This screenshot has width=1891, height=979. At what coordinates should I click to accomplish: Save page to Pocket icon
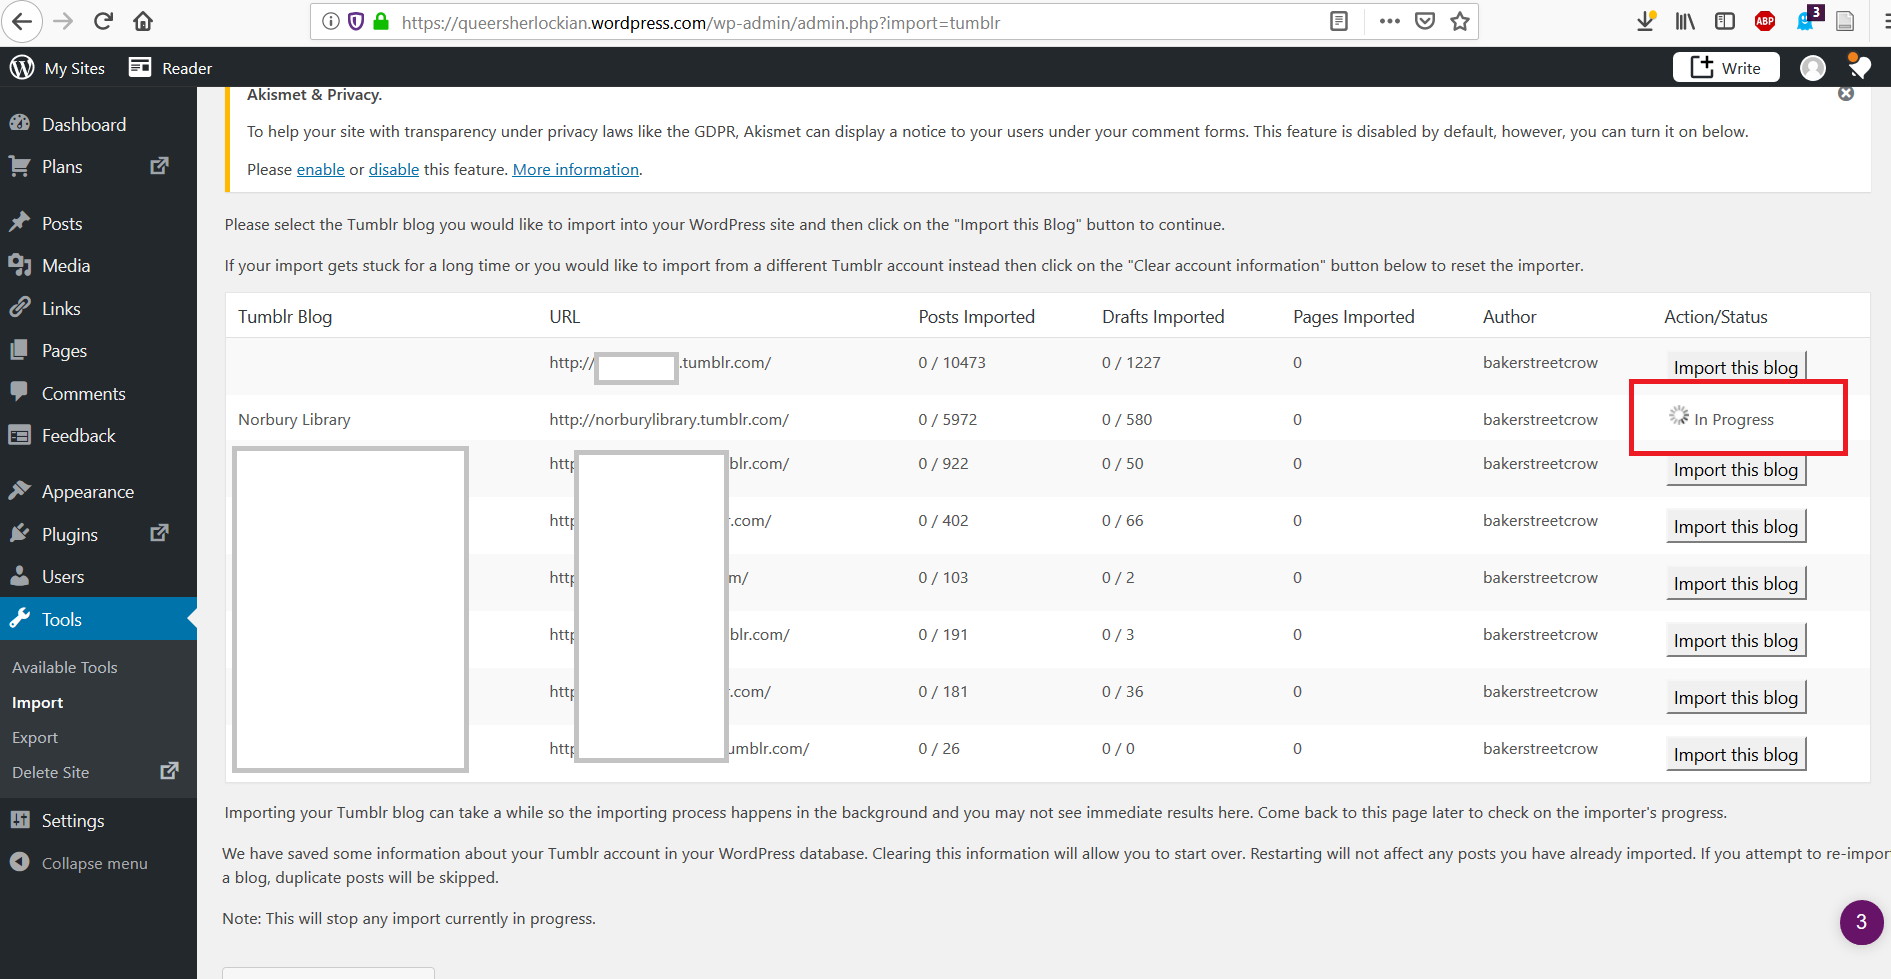(1425, 21)
